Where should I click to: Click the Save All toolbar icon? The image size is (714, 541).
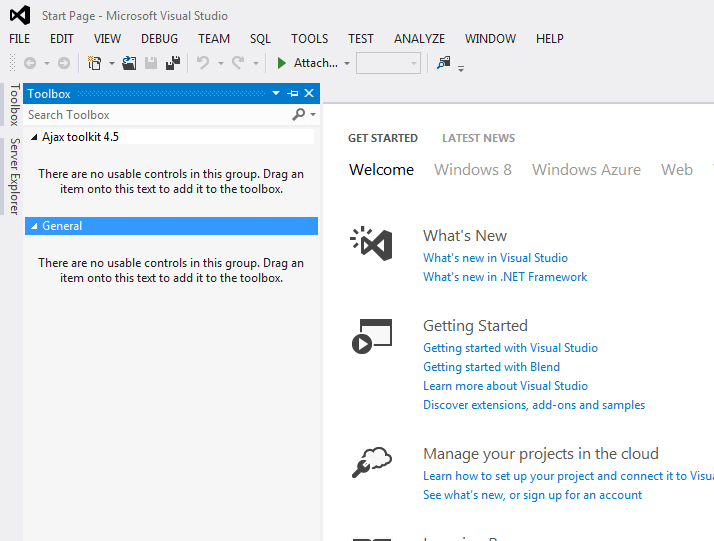click(173, 63)
